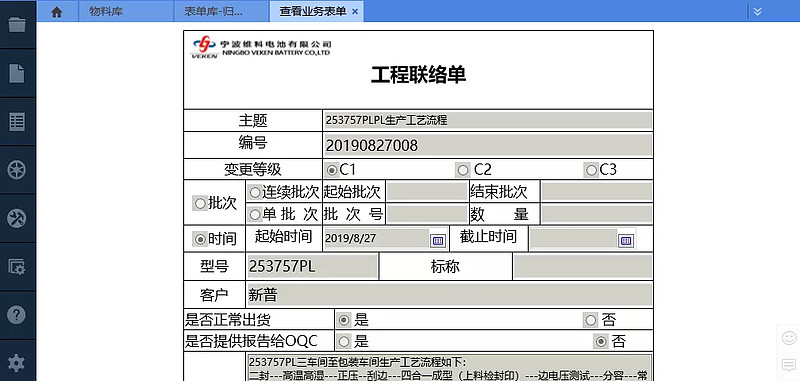Switch to the 物料库 tab

tap(126, 11)
